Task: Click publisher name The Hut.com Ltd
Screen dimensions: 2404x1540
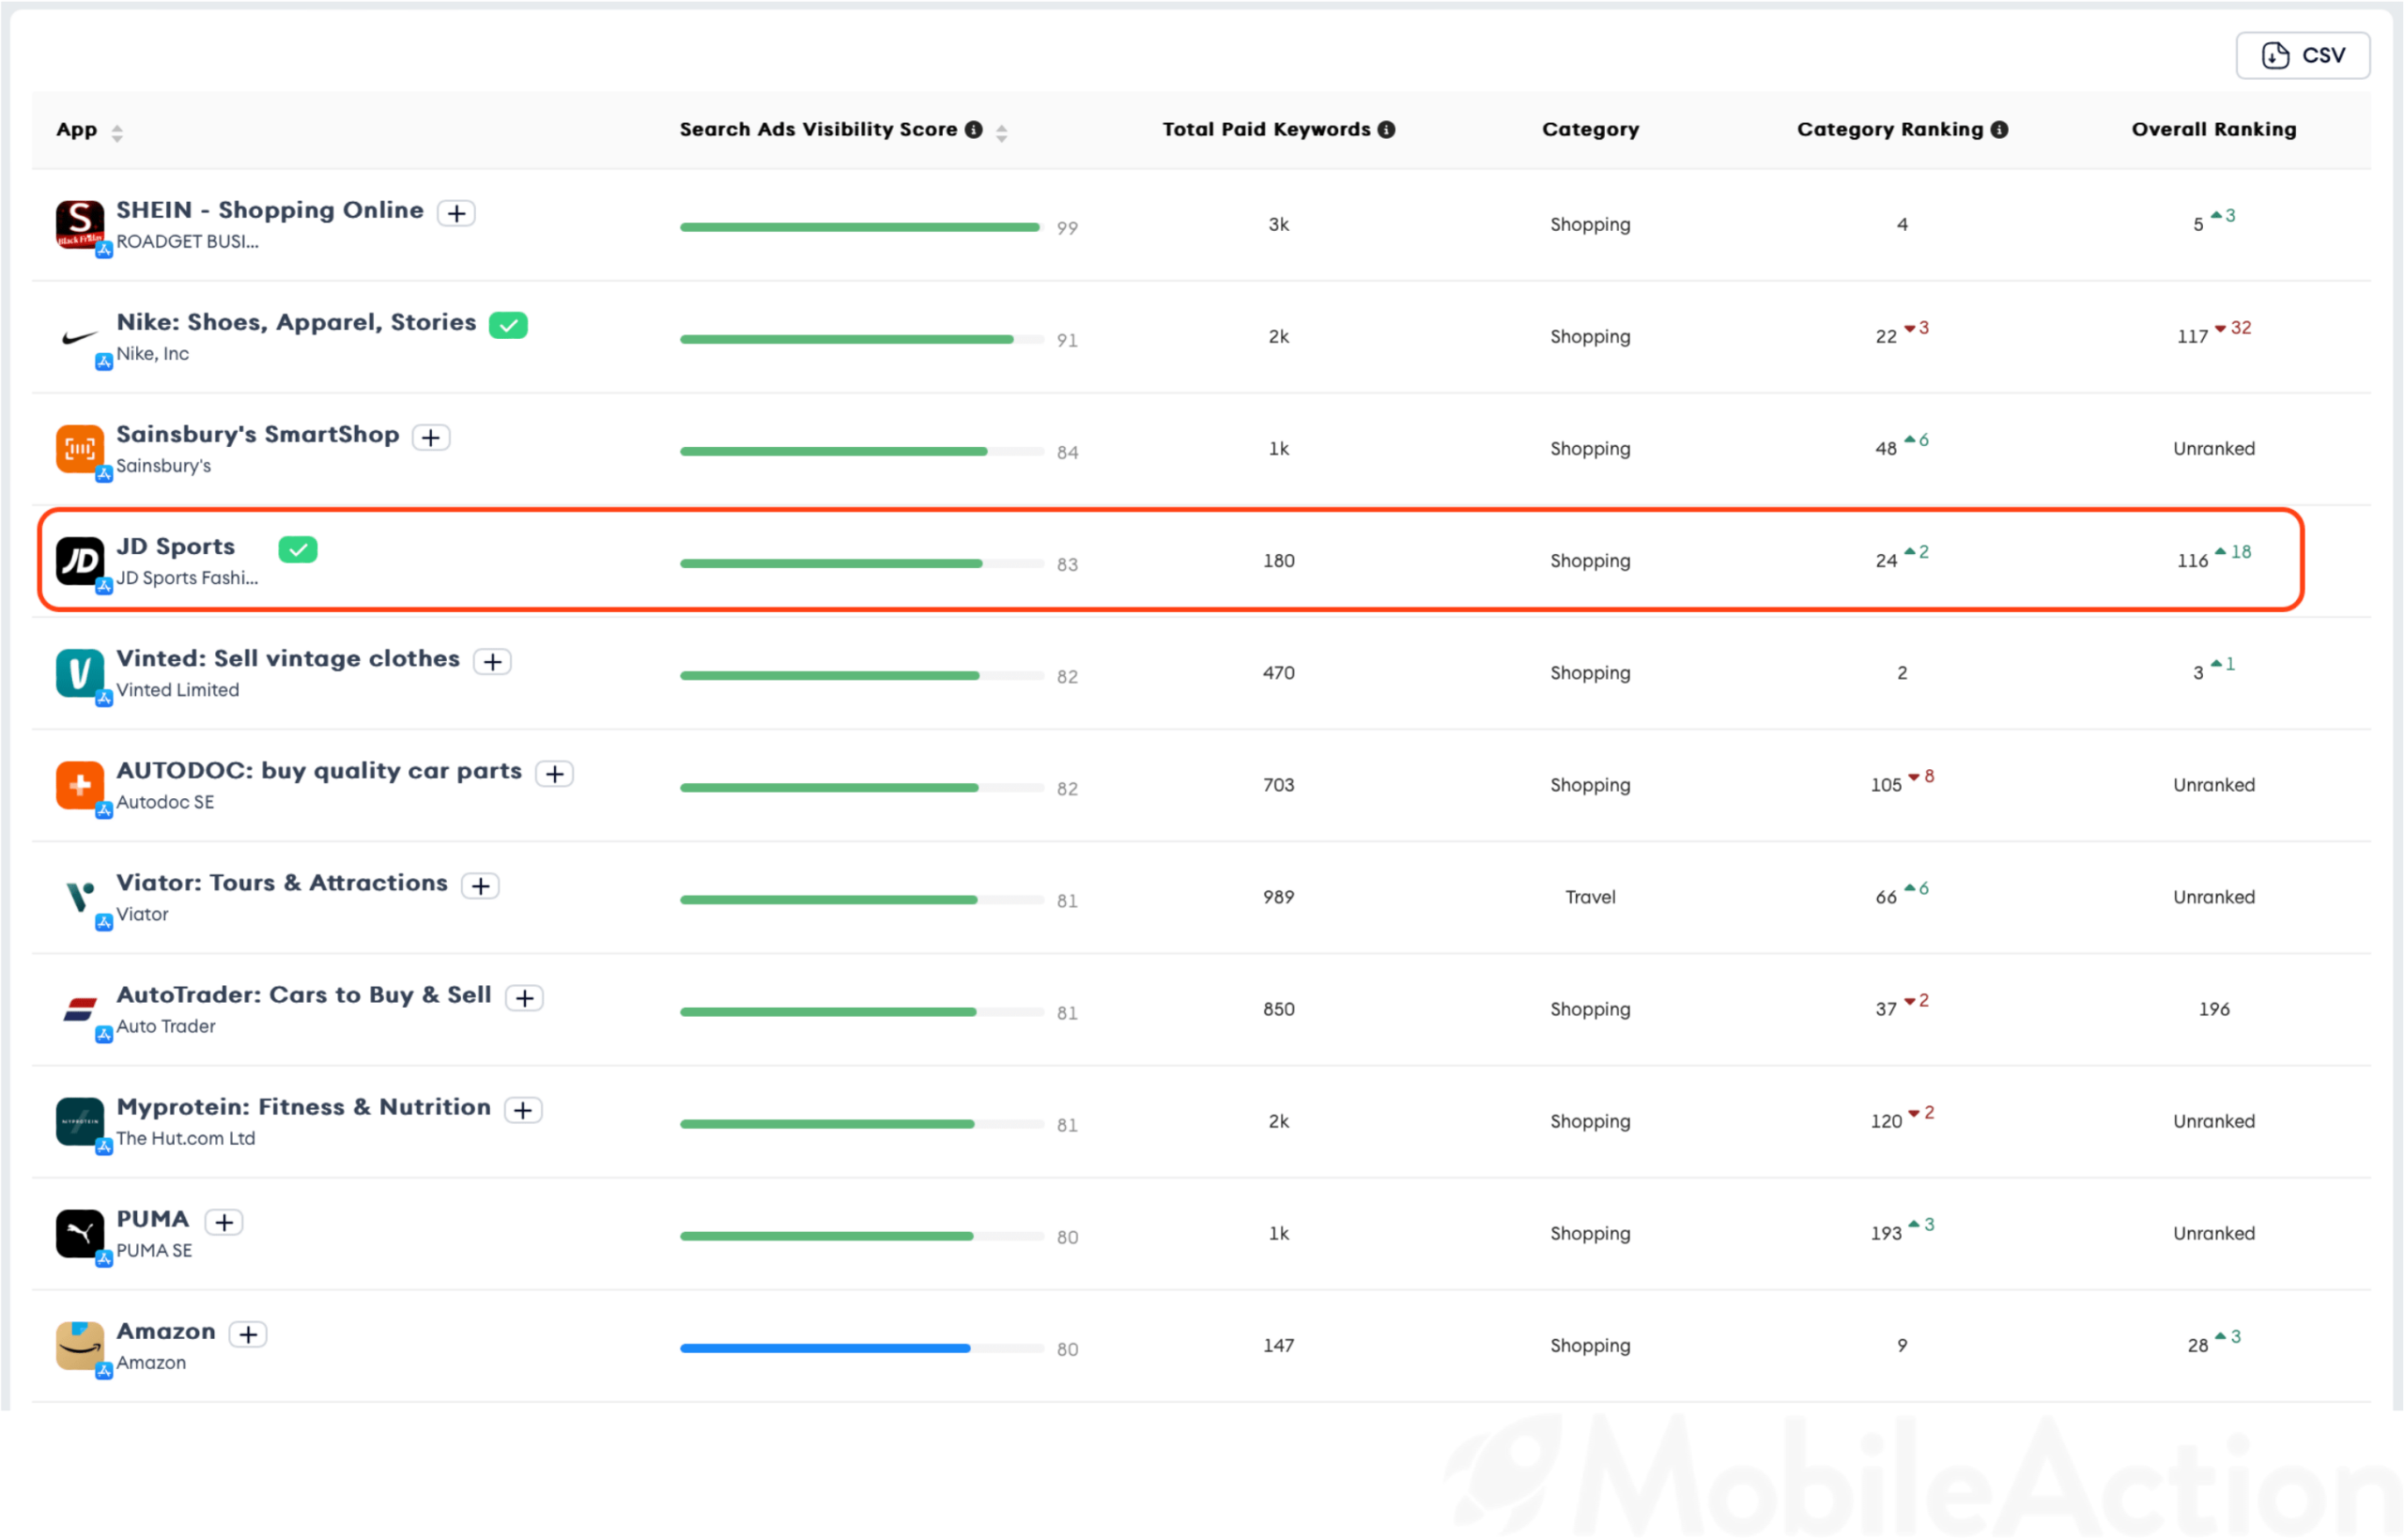Action: 186,1138
